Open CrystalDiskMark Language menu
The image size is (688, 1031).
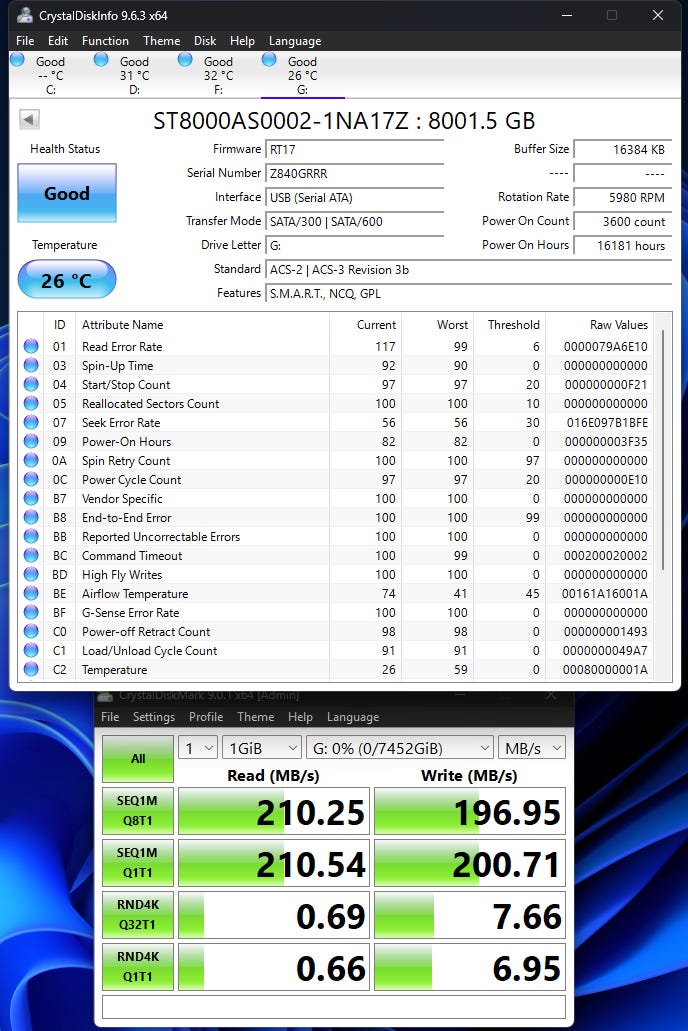[353, 717]
